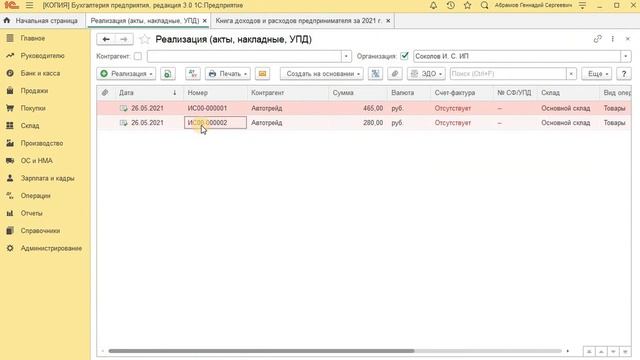
Task: Go forward with right arrow
Action: tap(124, 39)
